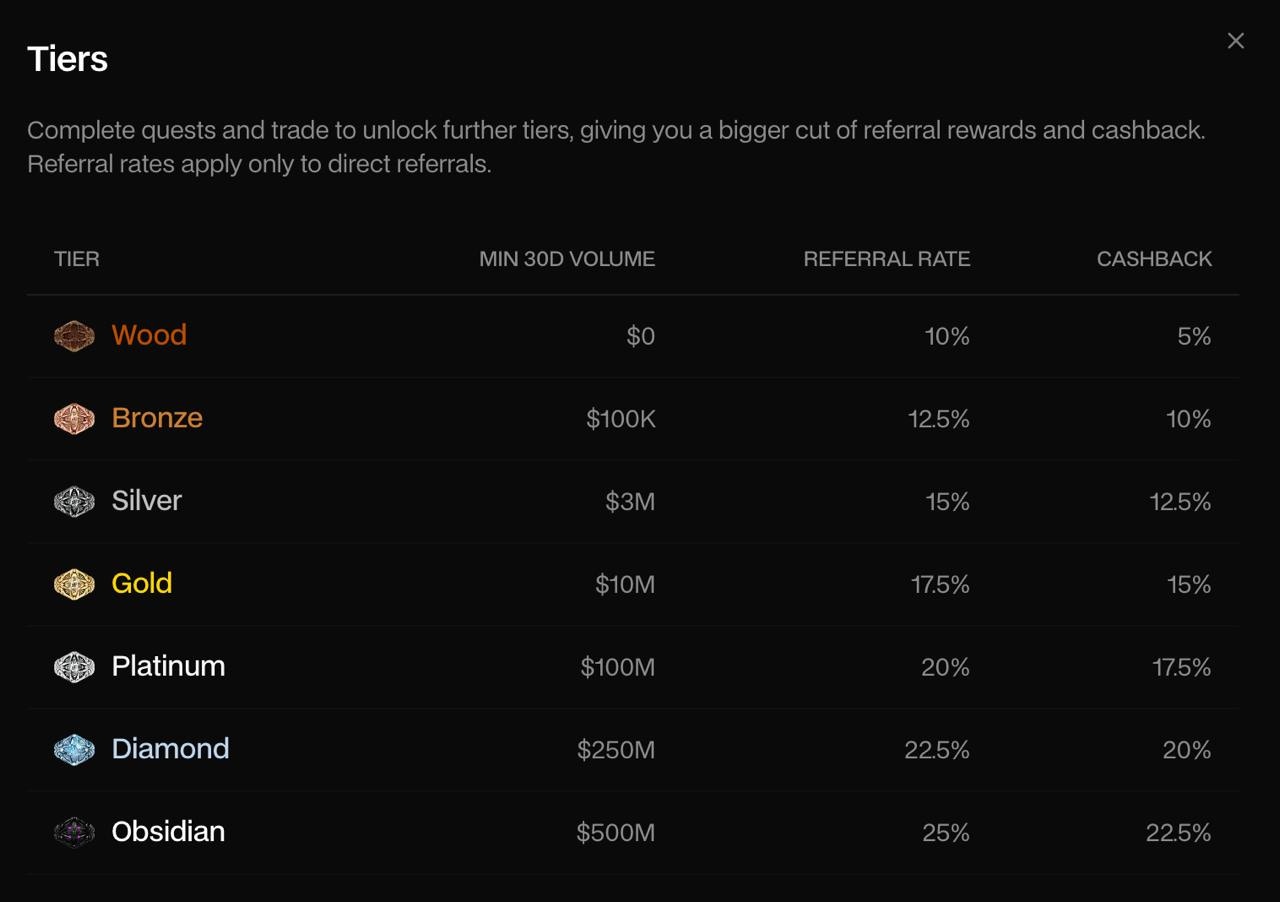Click the Silver tier badge icon
Screen dimensions: 1280x902
click(74, 501)
